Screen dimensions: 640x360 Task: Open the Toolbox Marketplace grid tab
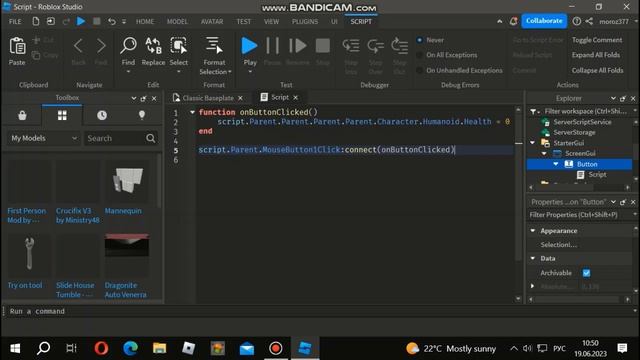pyautogui.click(x=62, y=116)
